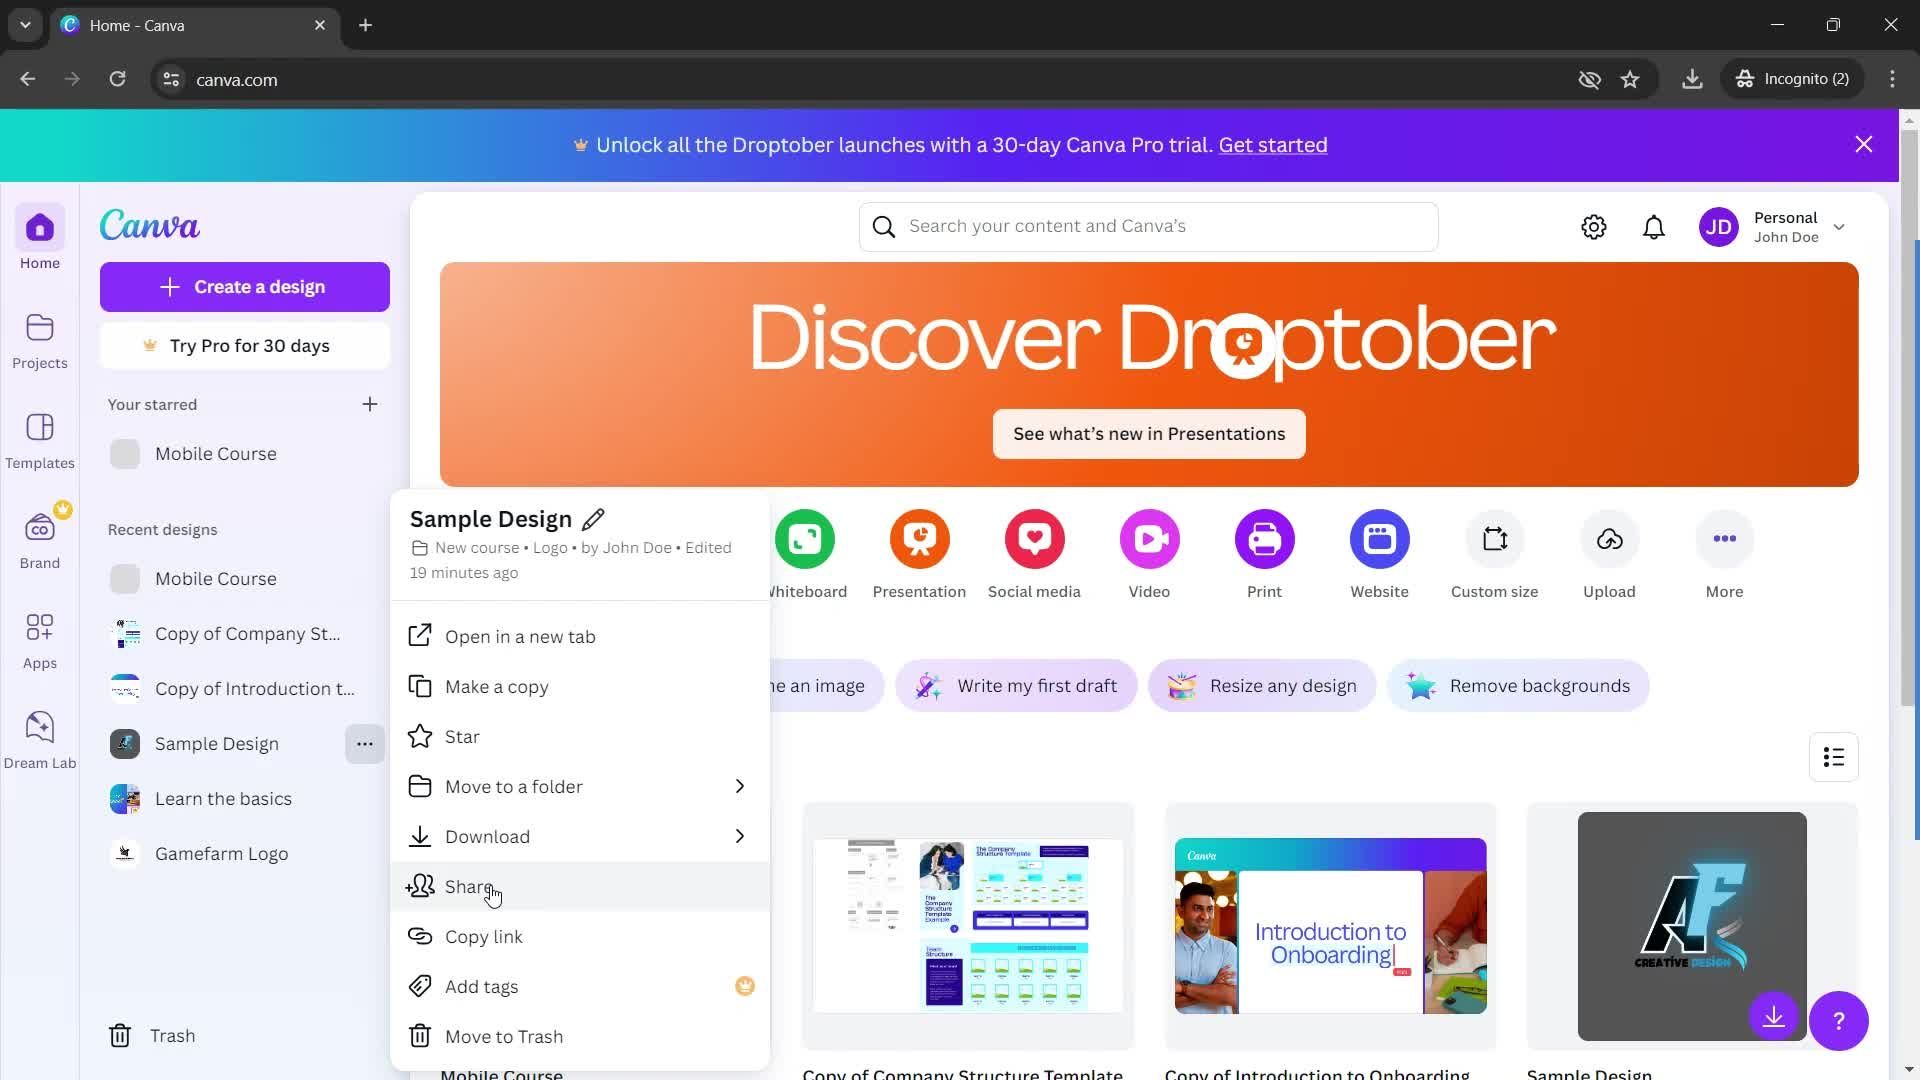Select the Presentation tool icon
This screenshot has width=1920, height=1080.
tap(919, 538)
